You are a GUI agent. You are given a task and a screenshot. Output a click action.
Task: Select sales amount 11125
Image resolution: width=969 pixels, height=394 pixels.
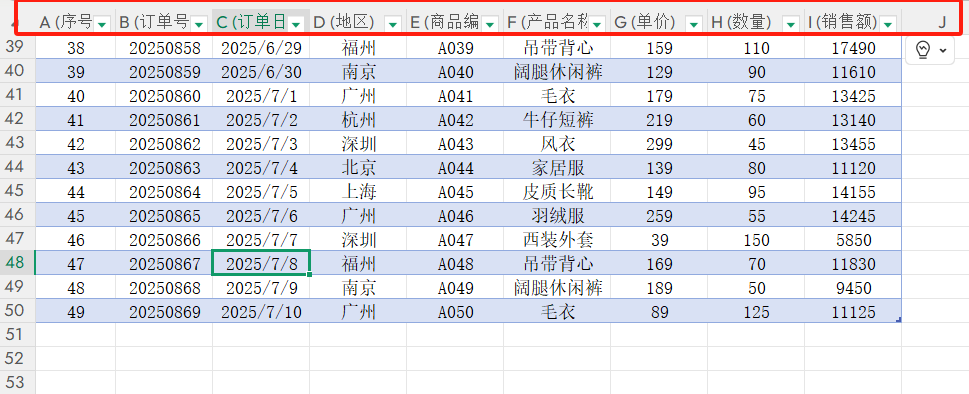click(853, 312)
